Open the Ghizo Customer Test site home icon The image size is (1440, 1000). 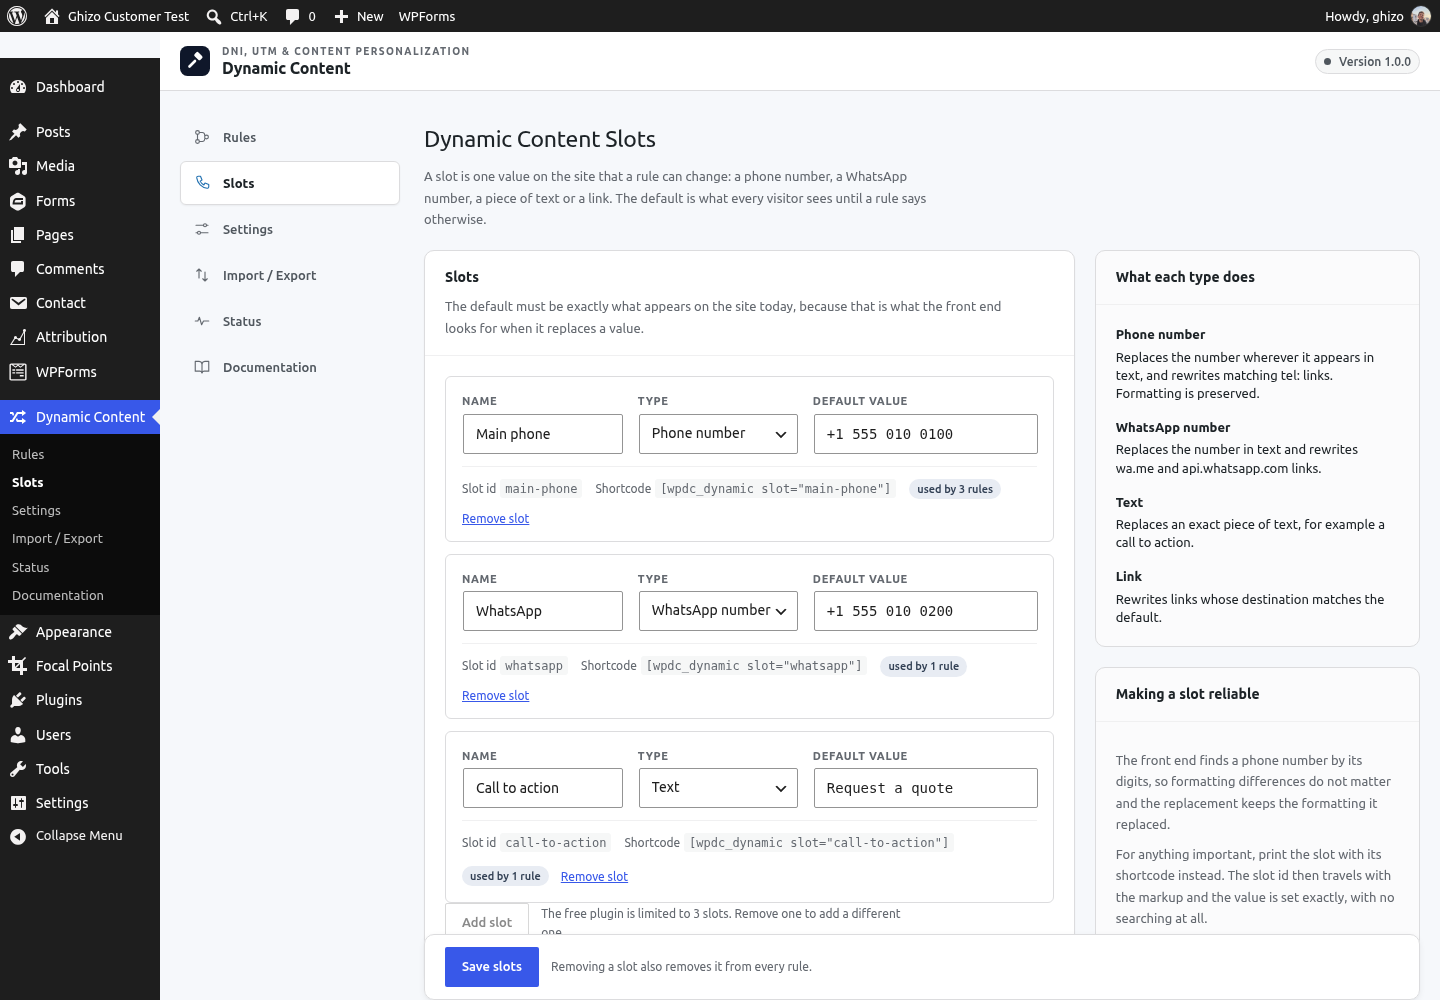[x=52, y=16]
